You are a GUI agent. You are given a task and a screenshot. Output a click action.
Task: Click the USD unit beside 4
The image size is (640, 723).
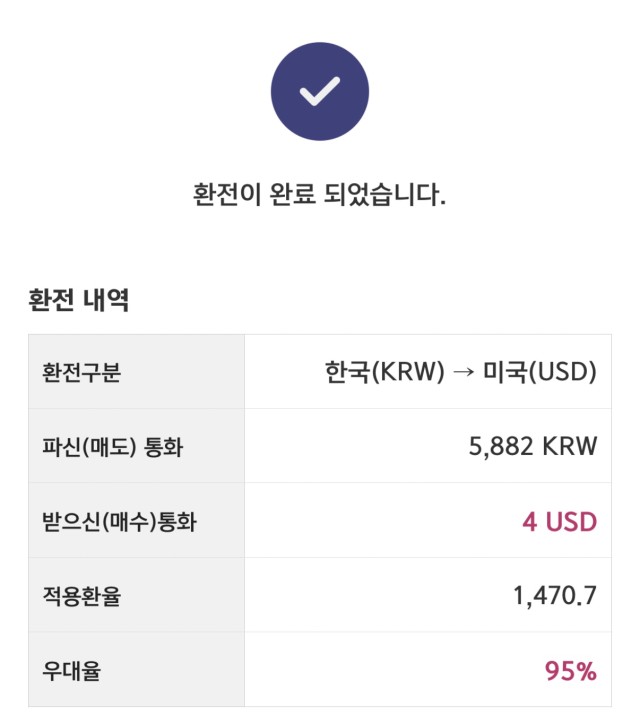[x=572, y=522]
